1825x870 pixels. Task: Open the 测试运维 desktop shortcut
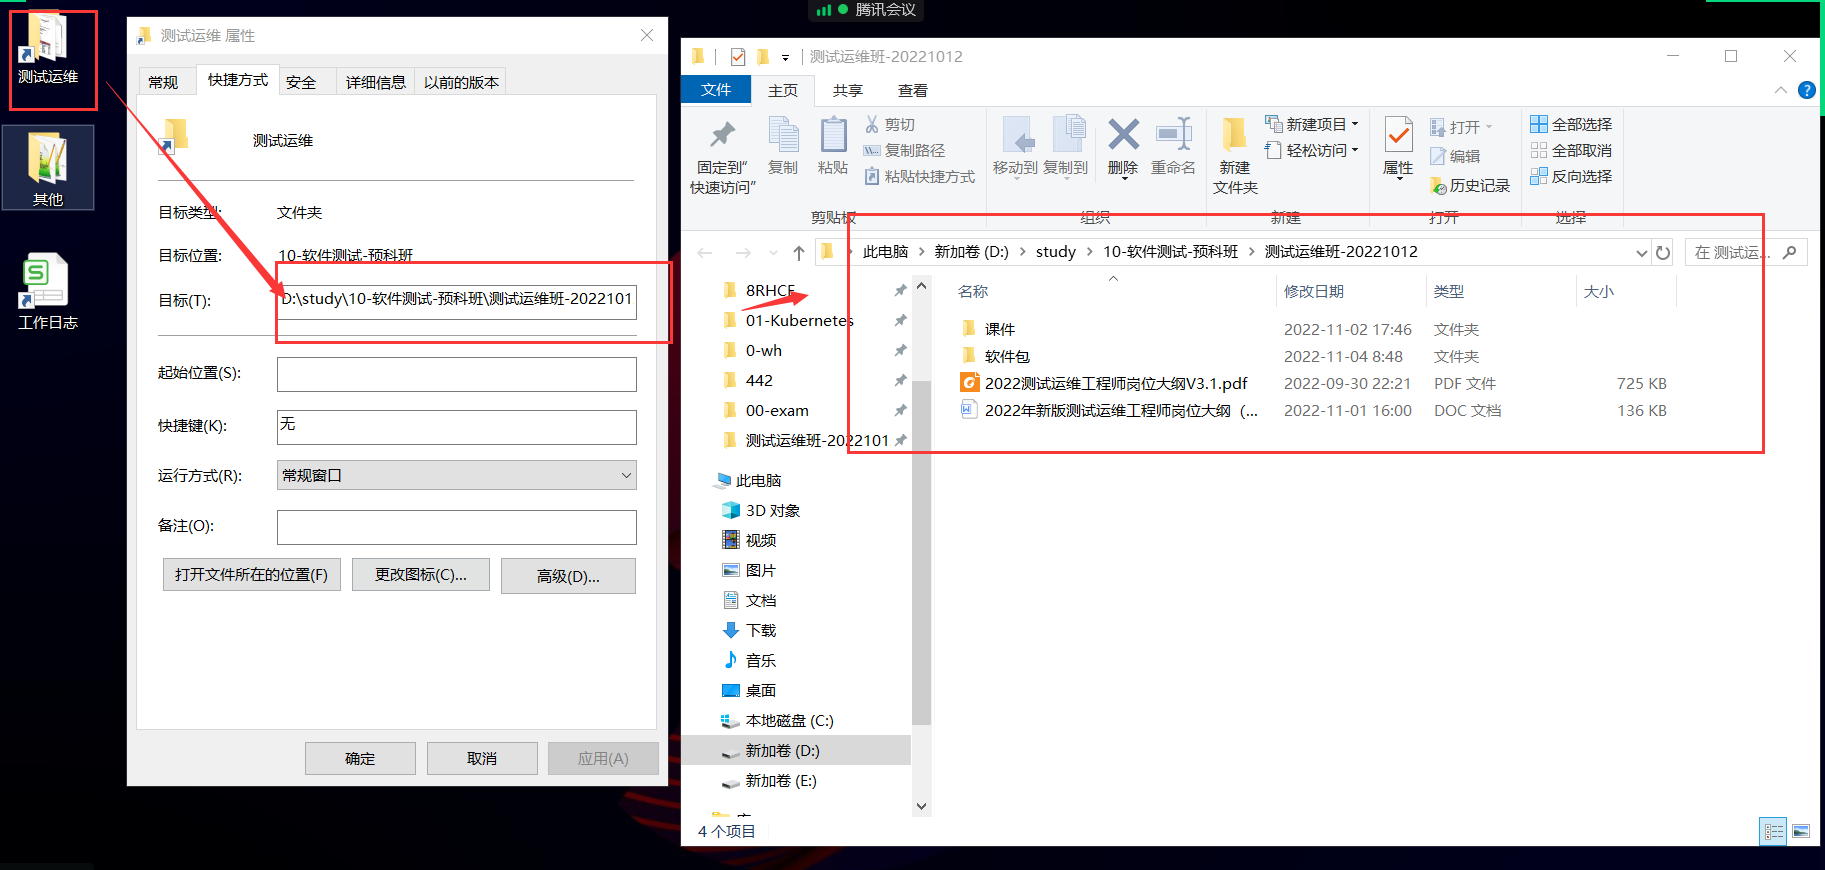[x=47, y=50]
